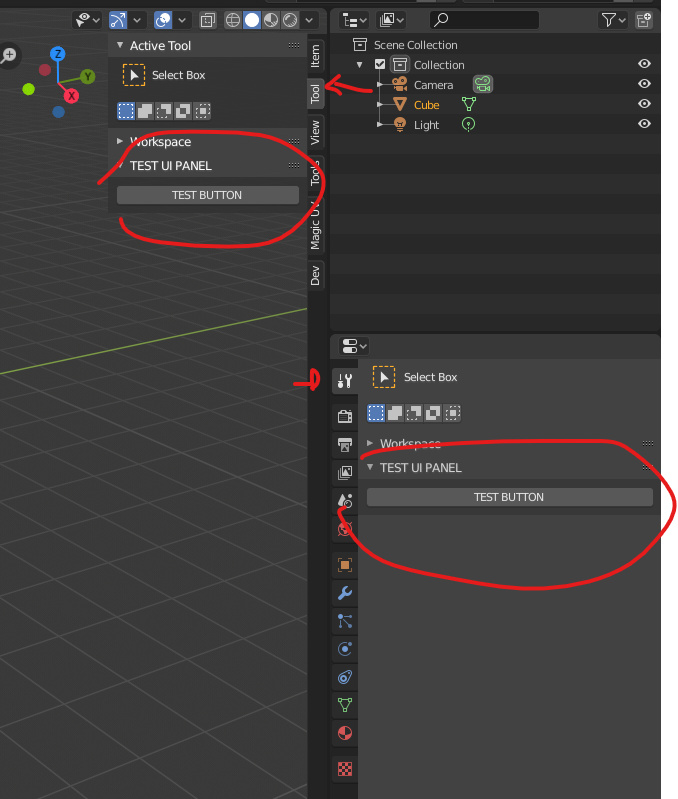Switch to solid viewport shading
Image resolution: width=678 pixels, height=799 pixels.
252,20
